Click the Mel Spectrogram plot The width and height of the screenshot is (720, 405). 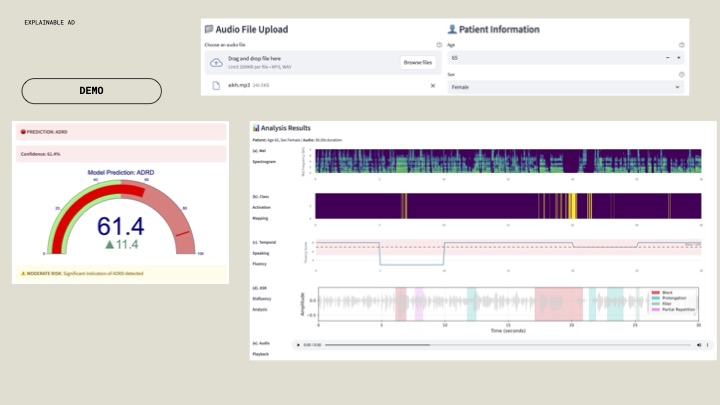pos(508,162)
